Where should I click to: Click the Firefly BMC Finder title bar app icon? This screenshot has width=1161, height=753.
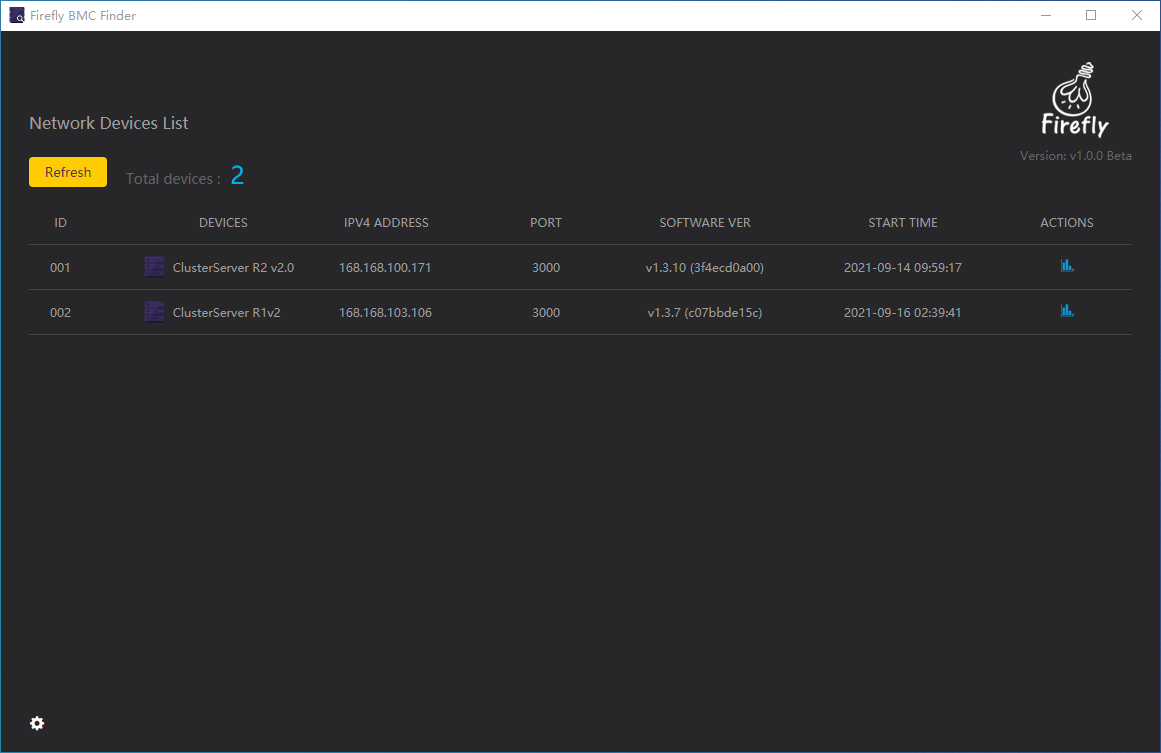(16, 16)
